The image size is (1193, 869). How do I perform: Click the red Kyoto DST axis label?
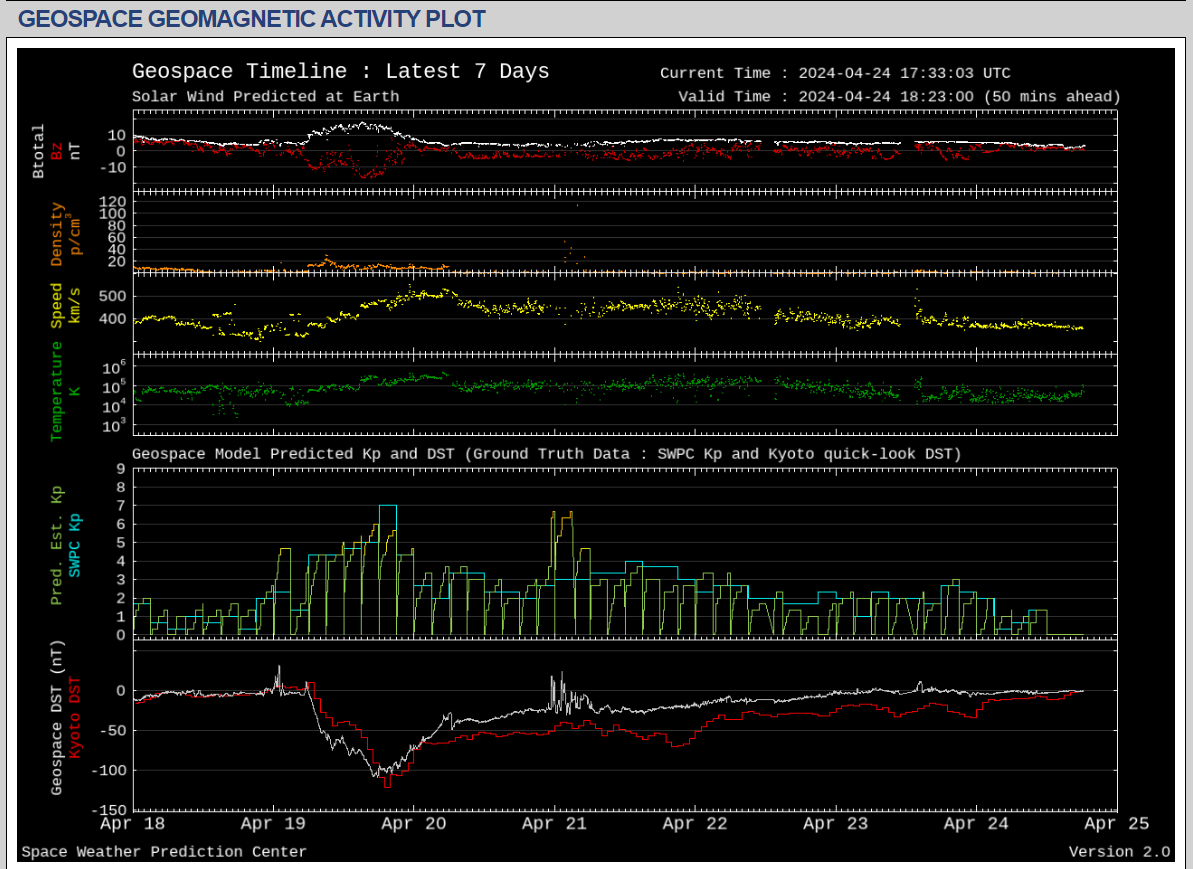click(x=74, y=716)
